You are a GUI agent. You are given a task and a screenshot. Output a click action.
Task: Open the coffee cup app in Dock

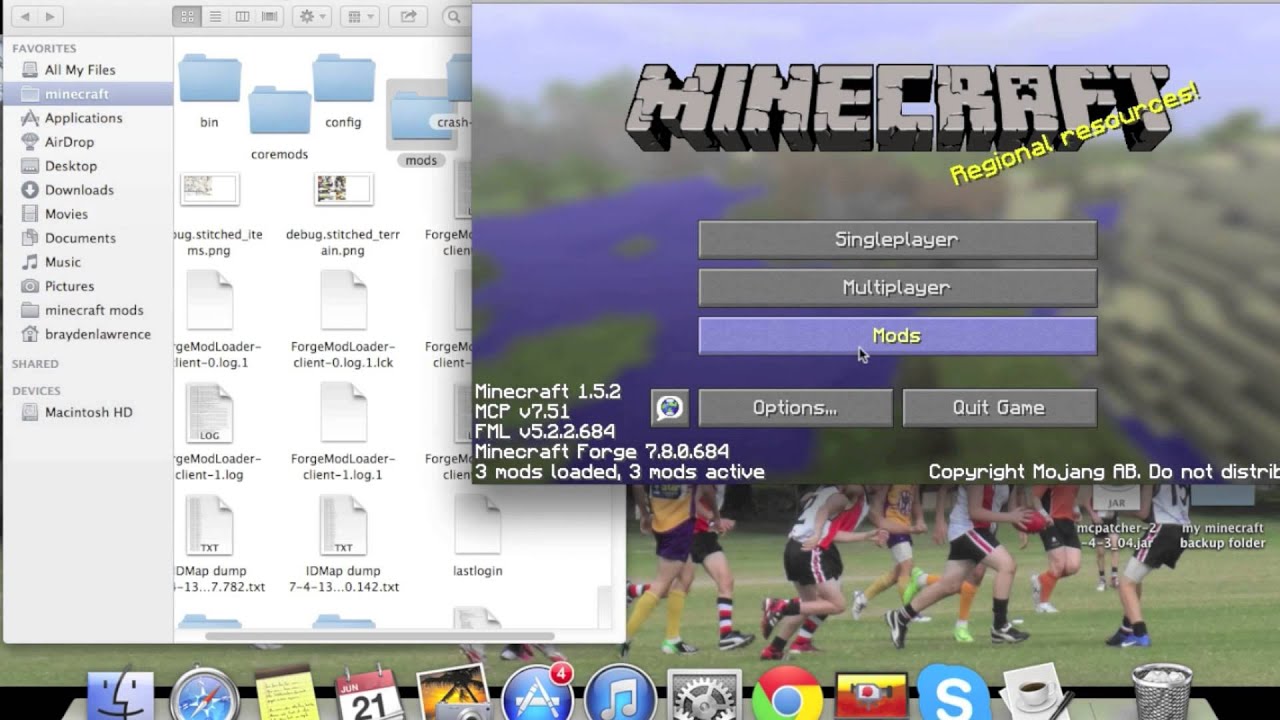click(x=1037, y=694)
